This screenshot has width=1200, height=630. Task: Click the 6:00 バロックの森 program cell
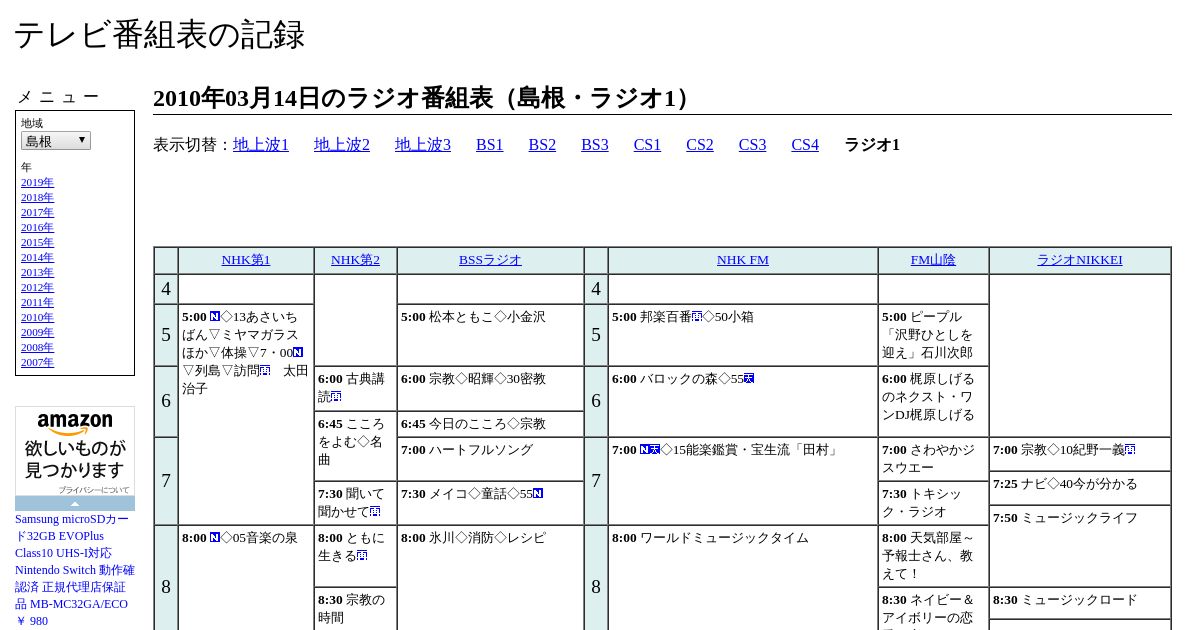[743, 401]
